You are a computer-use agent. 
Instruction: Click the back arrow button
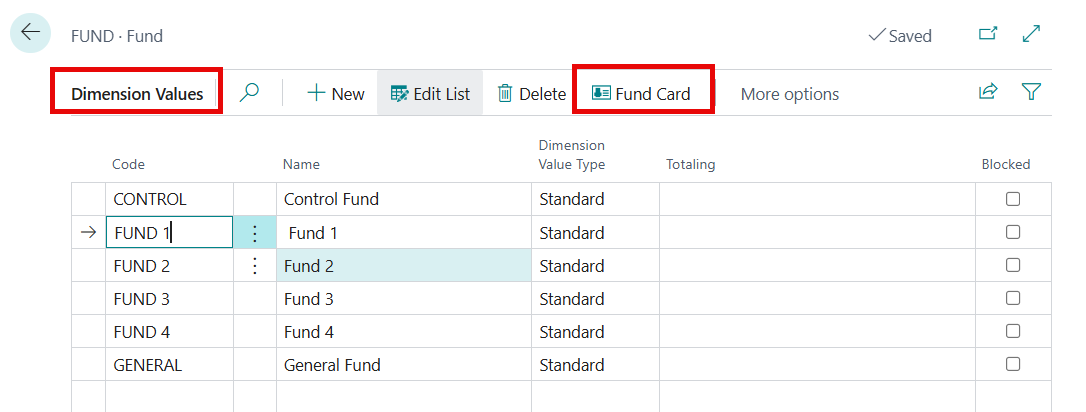point(31,33)
